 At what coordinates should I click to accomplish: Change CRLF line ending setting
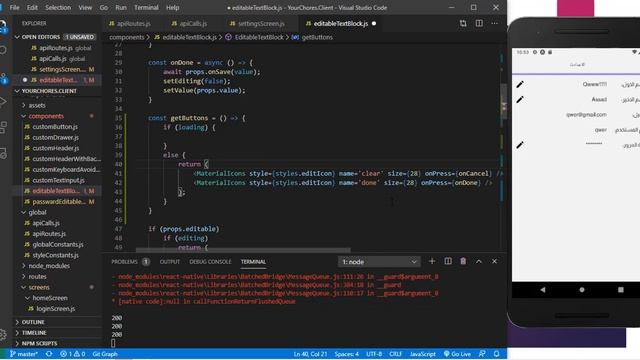[396, 354]
